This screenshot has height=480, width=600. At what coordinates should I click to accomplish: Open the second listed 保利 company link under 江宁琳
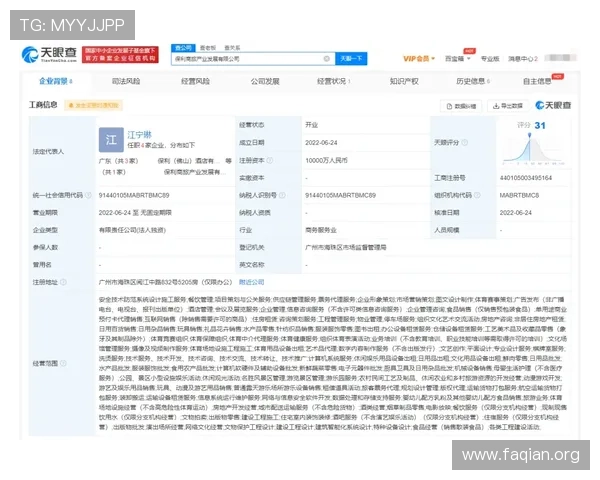coord(194,172)
